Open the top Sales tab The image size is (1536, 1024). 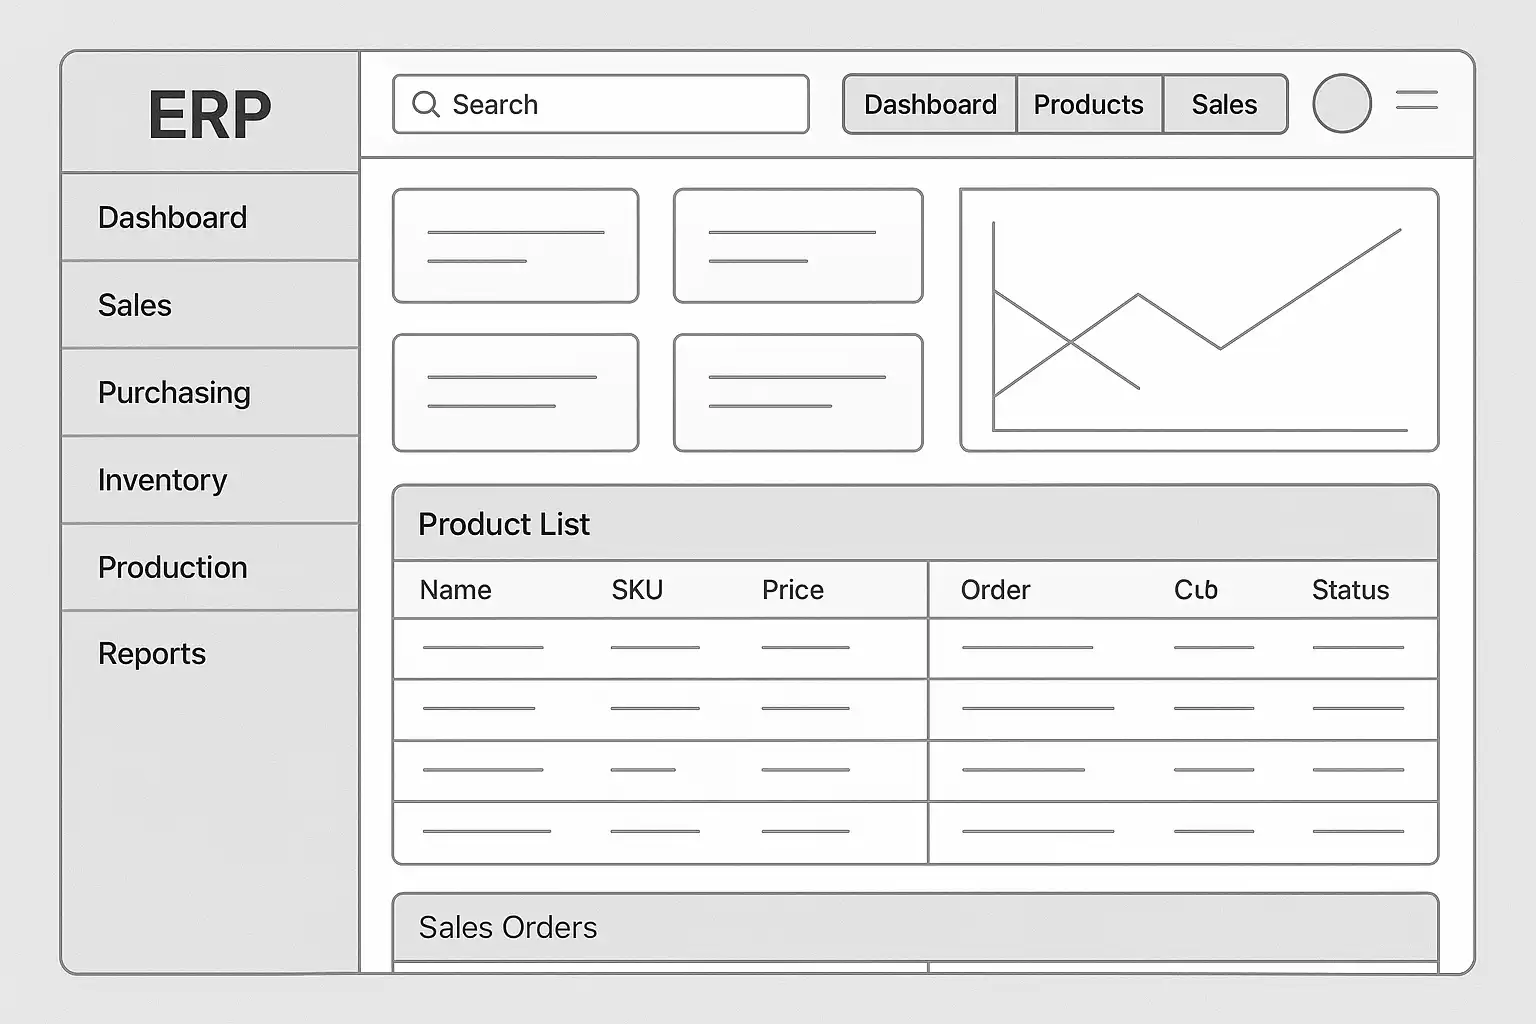[x=1224, y=104]
